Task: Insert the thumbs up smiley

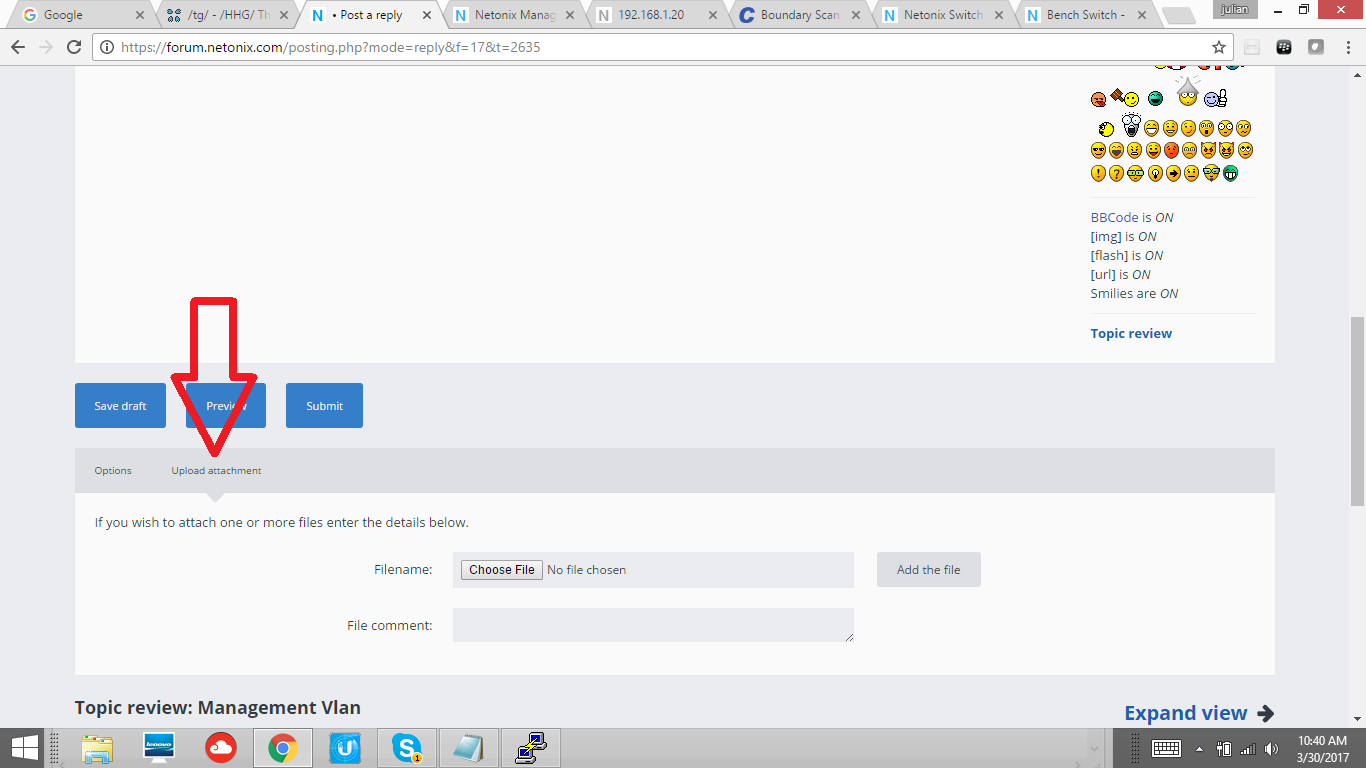Action: tap(1216, 98)
